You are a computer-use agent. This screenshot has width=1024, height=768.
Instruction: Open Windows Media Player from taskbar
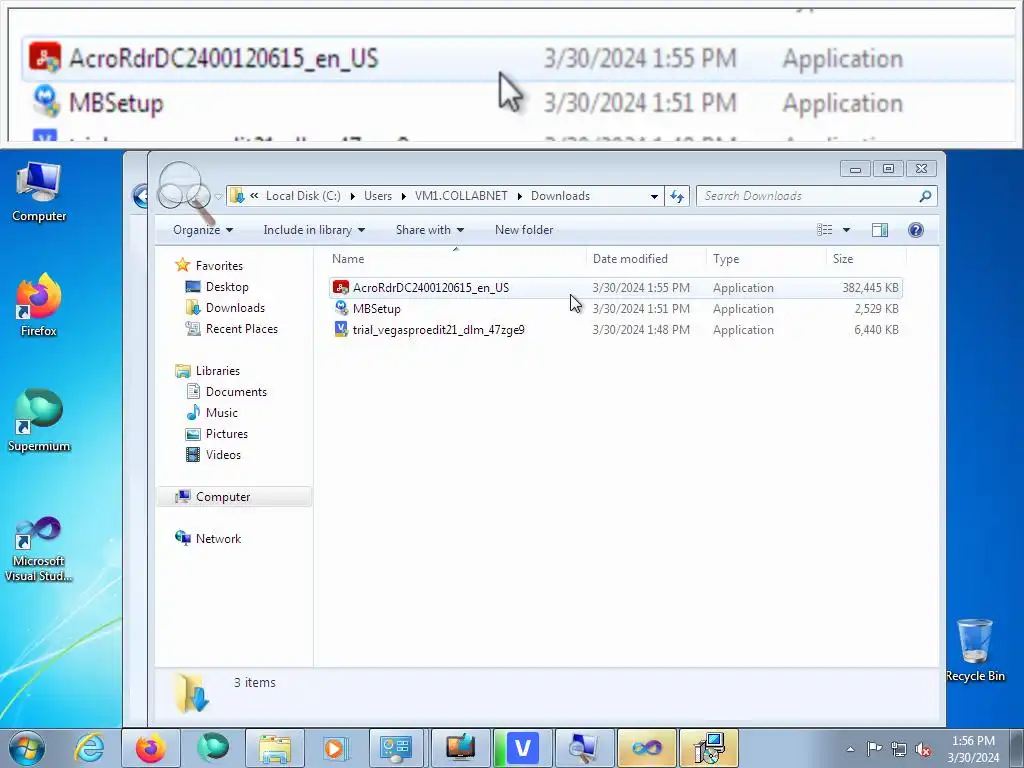(336, 748)
